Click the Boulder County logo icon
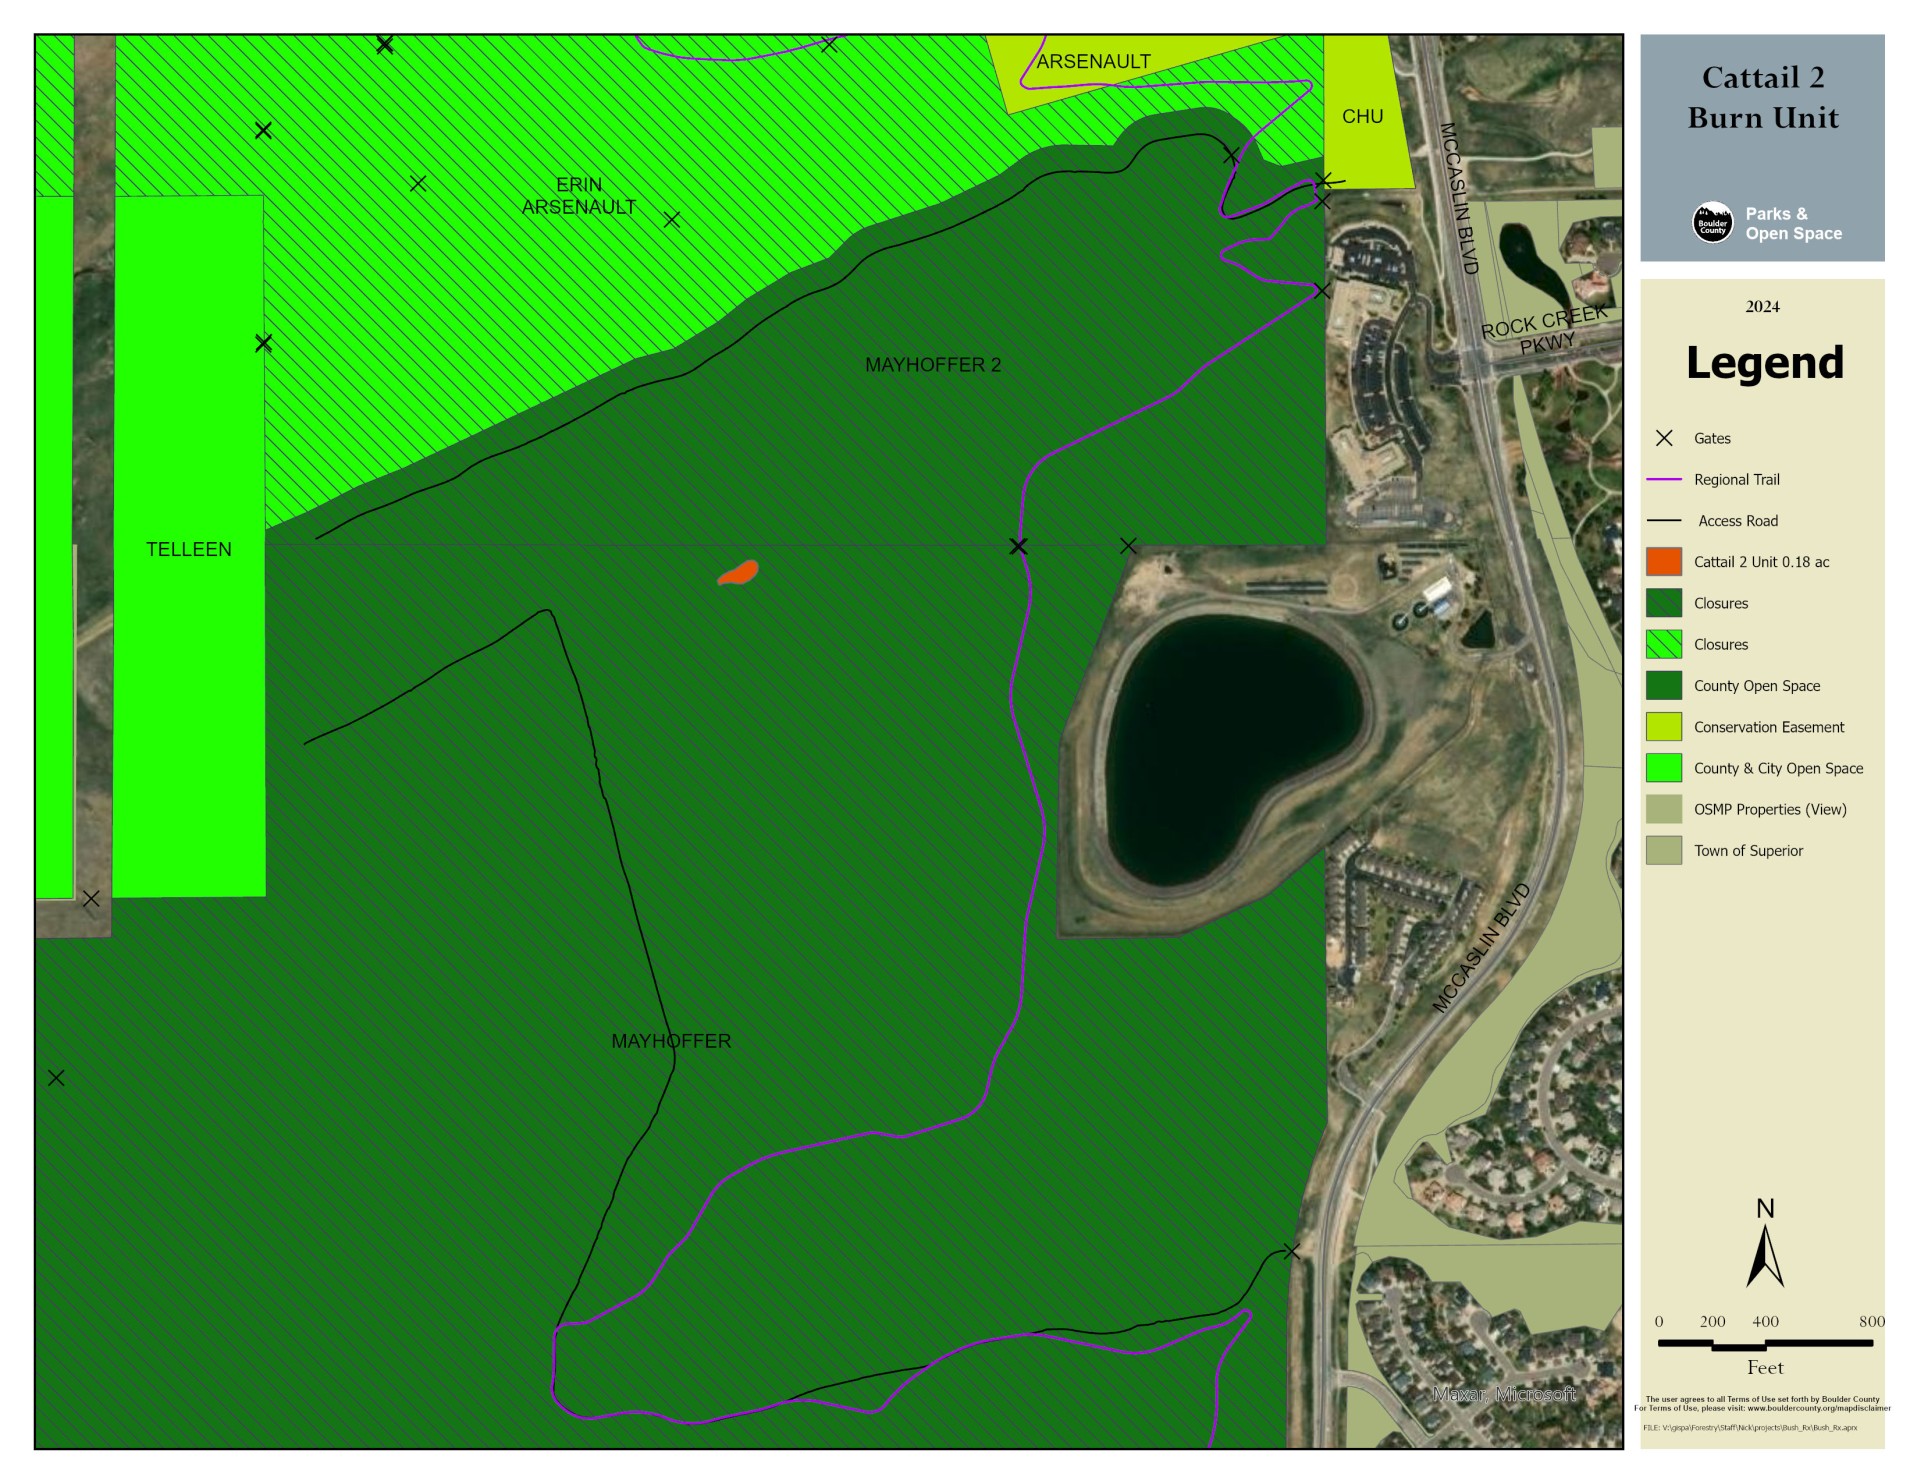This screenshot has height=1484, width=1920. tap(1712, 222)
